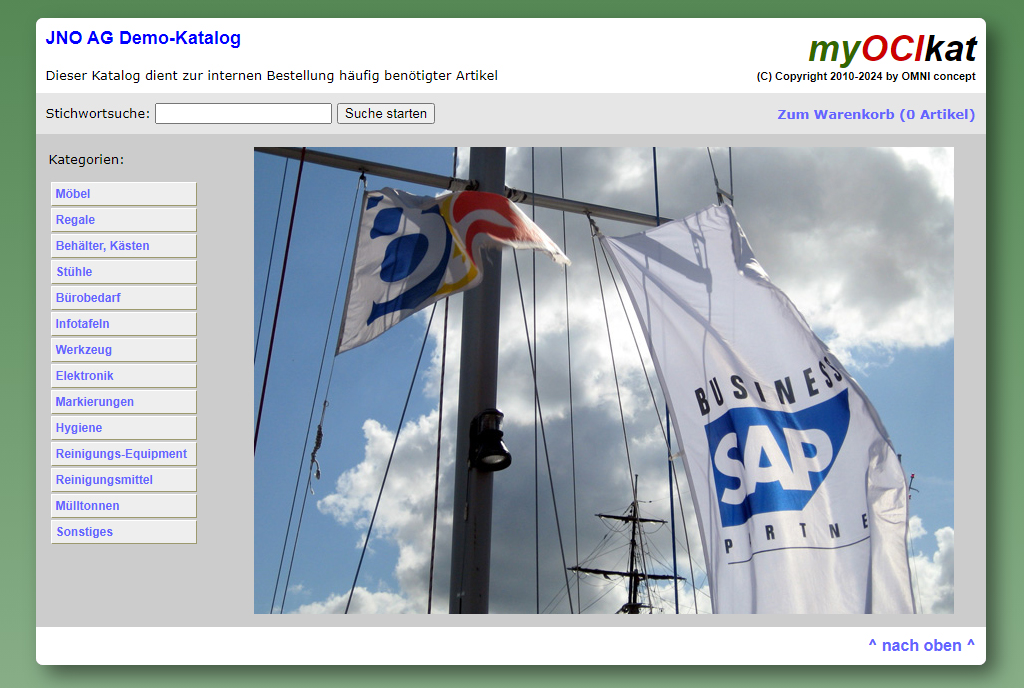Open the Markierungen category
The height and width of the screenshot is (688, 1024).
point(123,402)
